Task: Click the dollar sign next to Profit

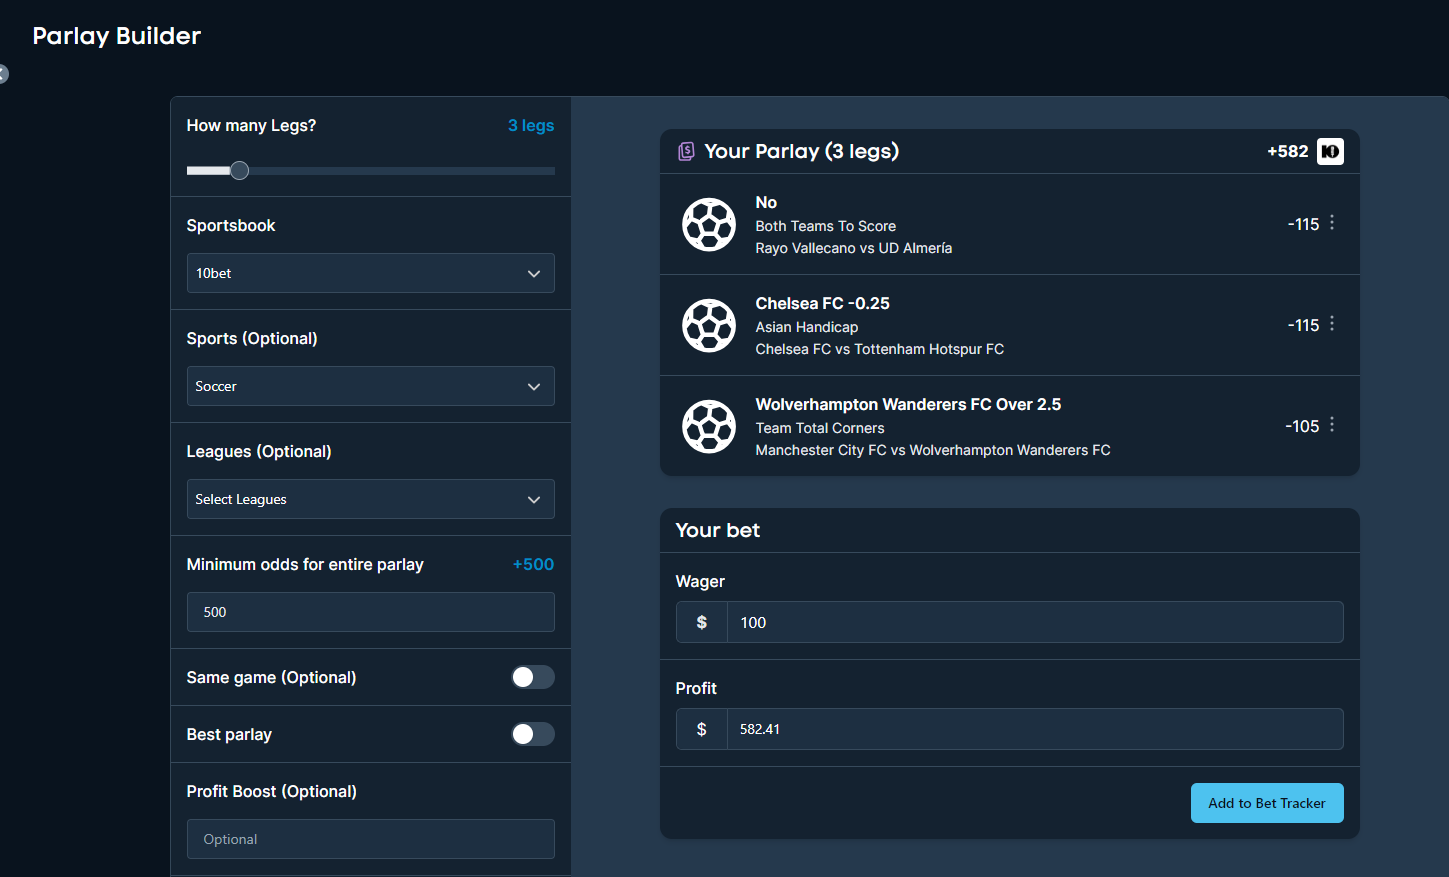Action: coord(702,729)
